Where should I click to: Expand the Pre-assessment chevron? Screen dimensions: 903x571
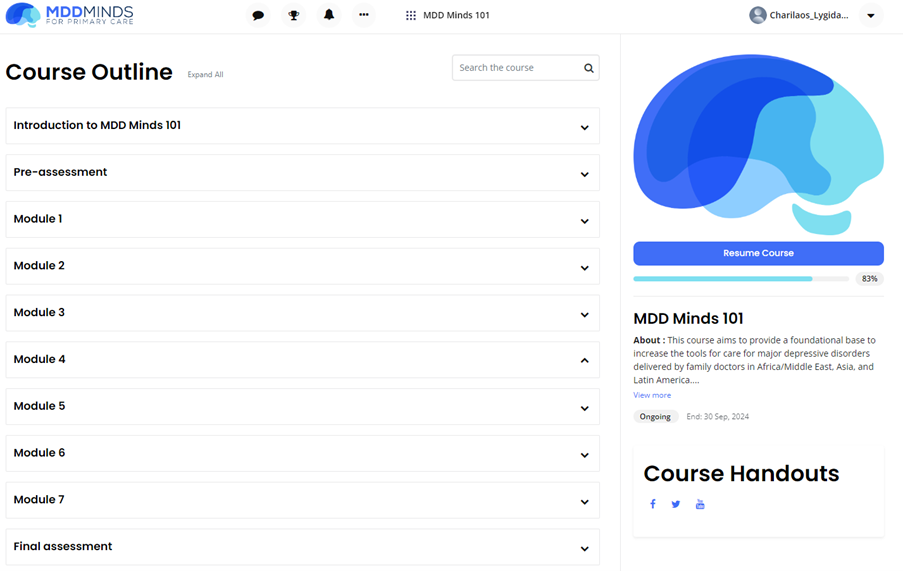click(x=585, y=174)
